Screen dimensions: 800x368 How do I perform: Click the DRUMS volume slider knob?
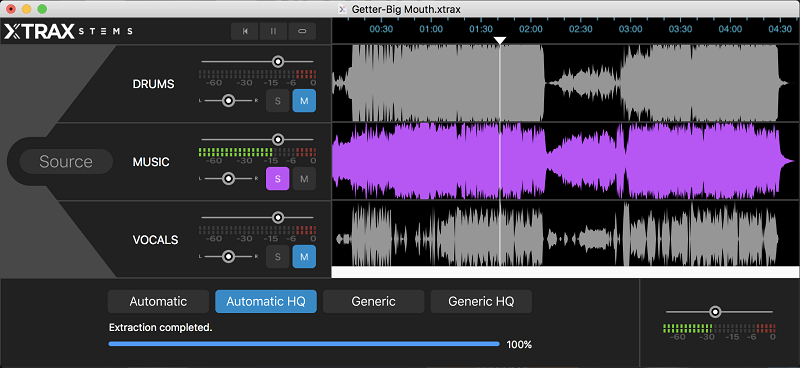278,62
